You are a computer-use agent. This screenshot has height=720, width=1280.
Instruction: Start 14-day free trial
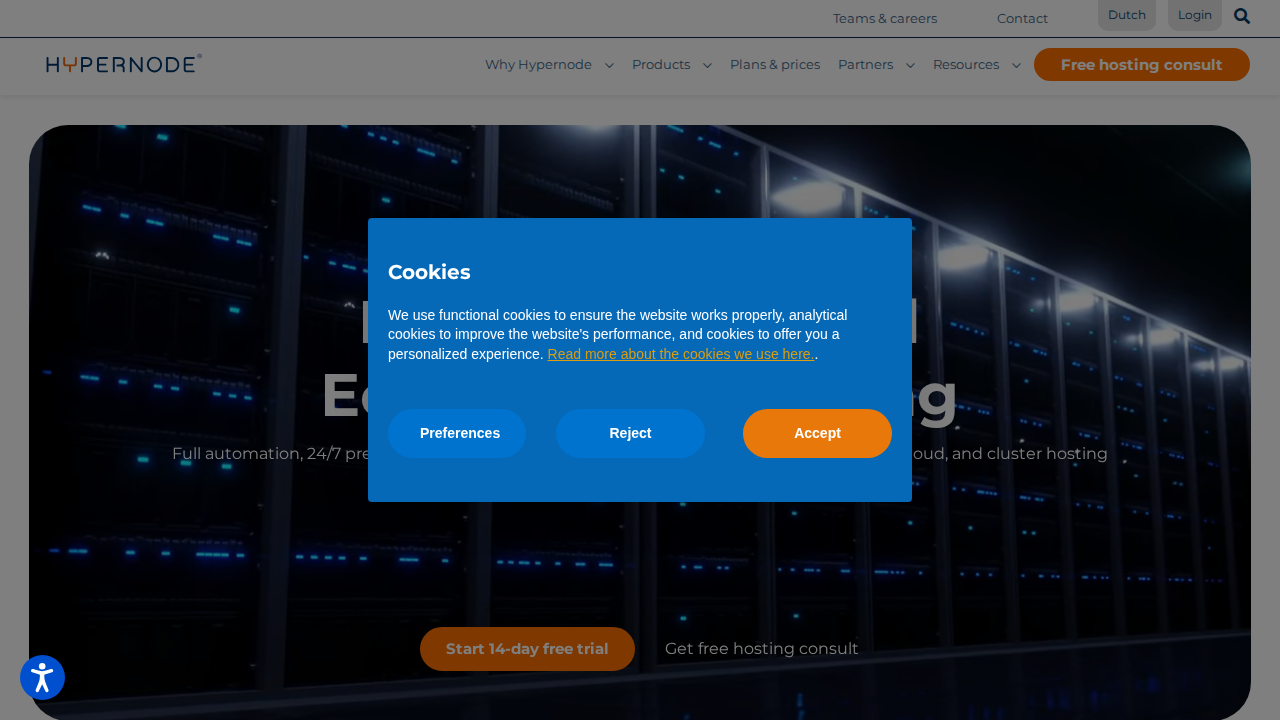[527, 649]
